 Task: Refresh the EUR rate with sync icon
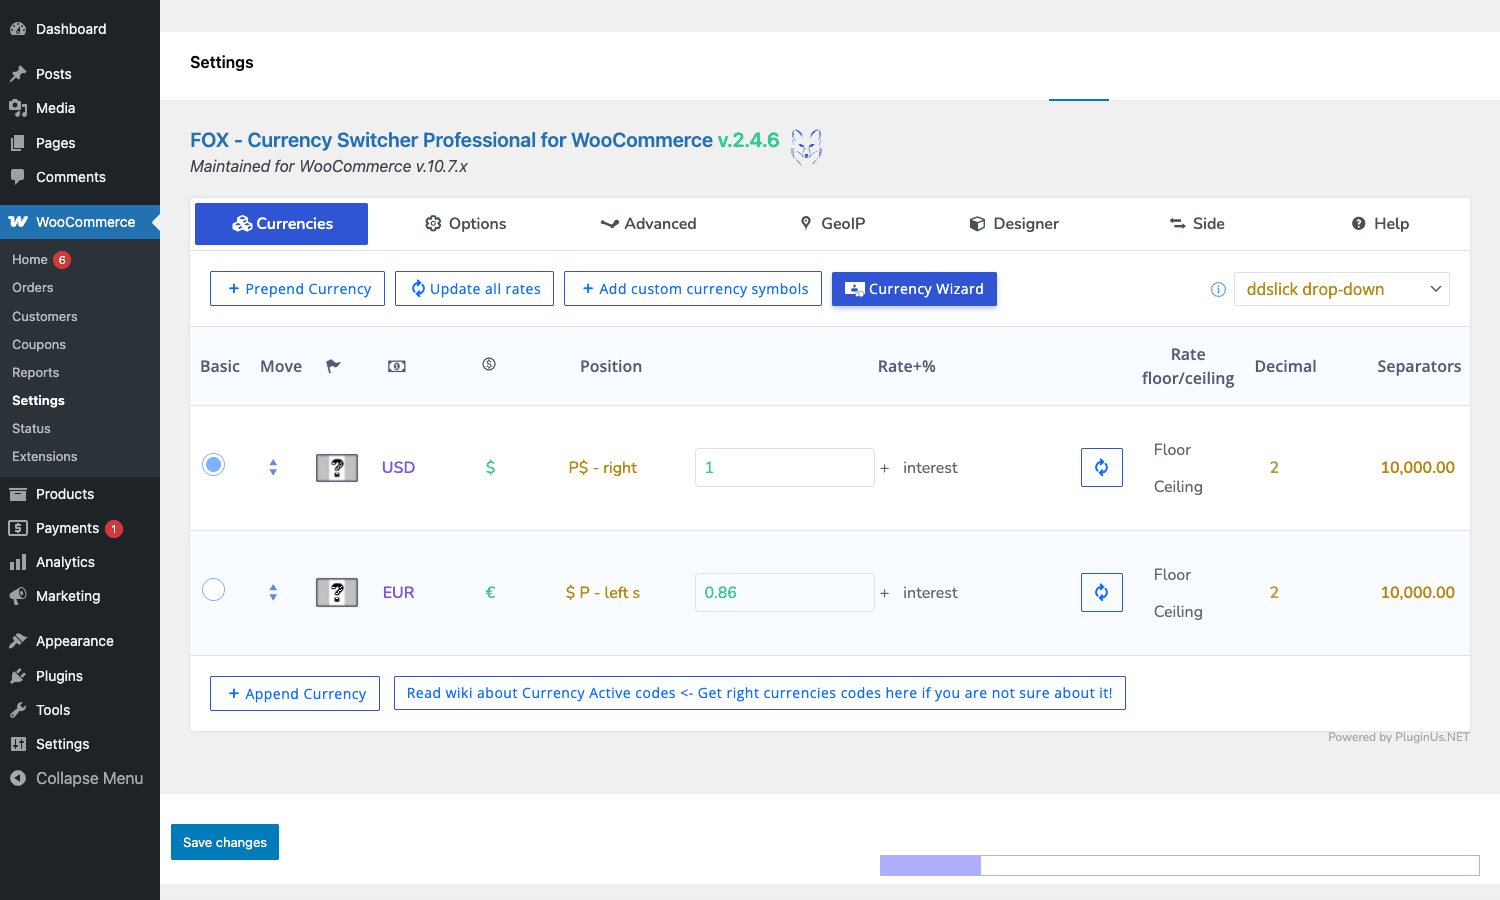click(x=1102, y=592)
